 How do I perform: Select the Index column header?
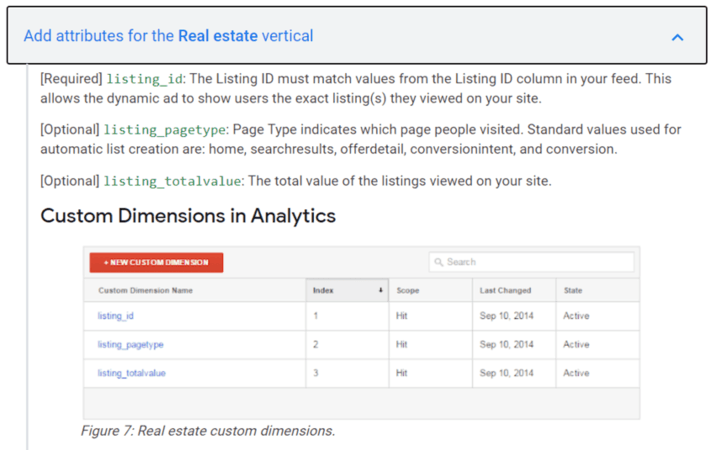(x=324, y=291)
